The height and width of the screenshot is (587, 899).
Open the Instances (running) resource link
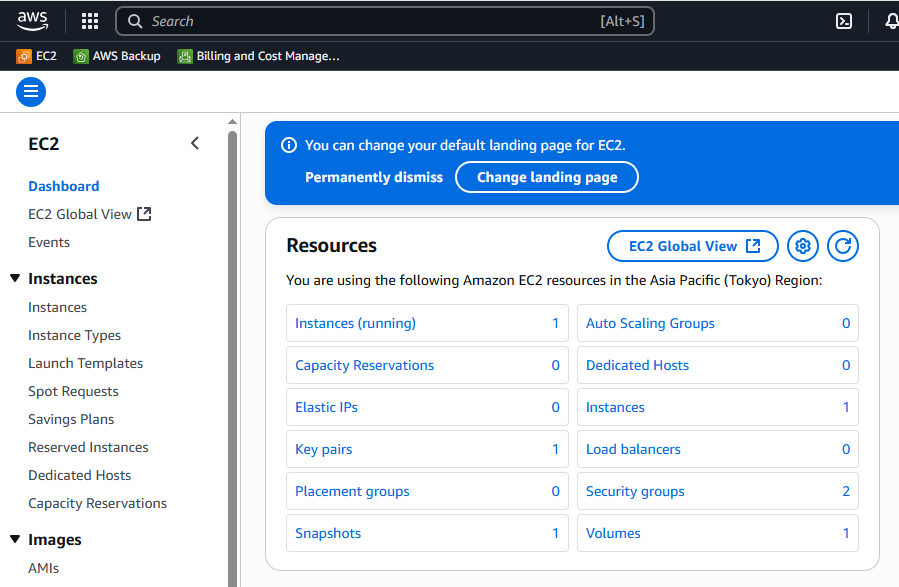click(x=355, y=323)
